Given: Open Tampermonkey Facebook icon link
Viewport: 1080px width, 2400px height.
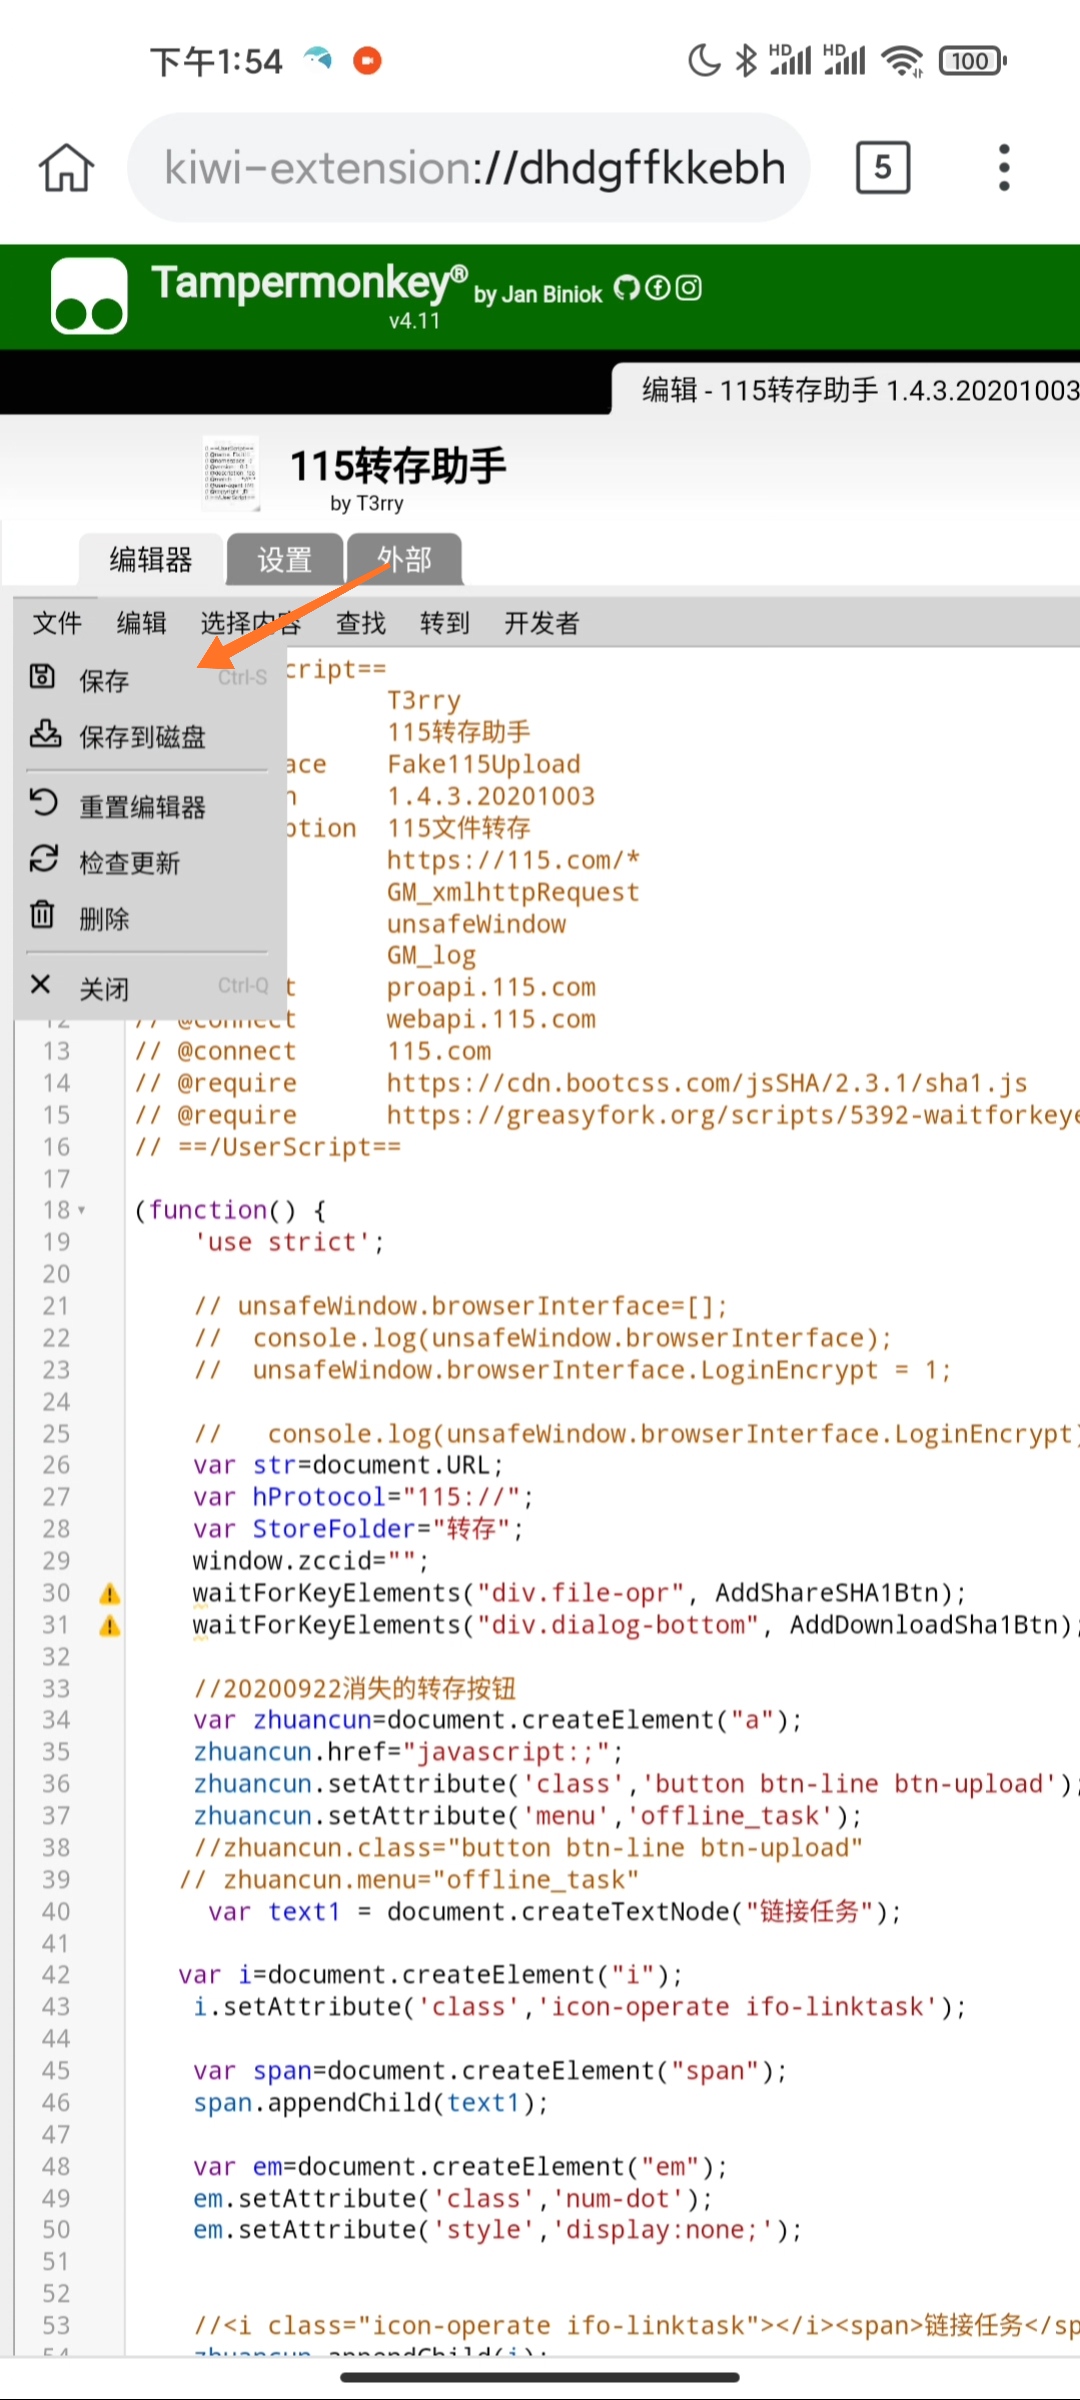Looking at the screenshot, I should click(x=658, y=288).
